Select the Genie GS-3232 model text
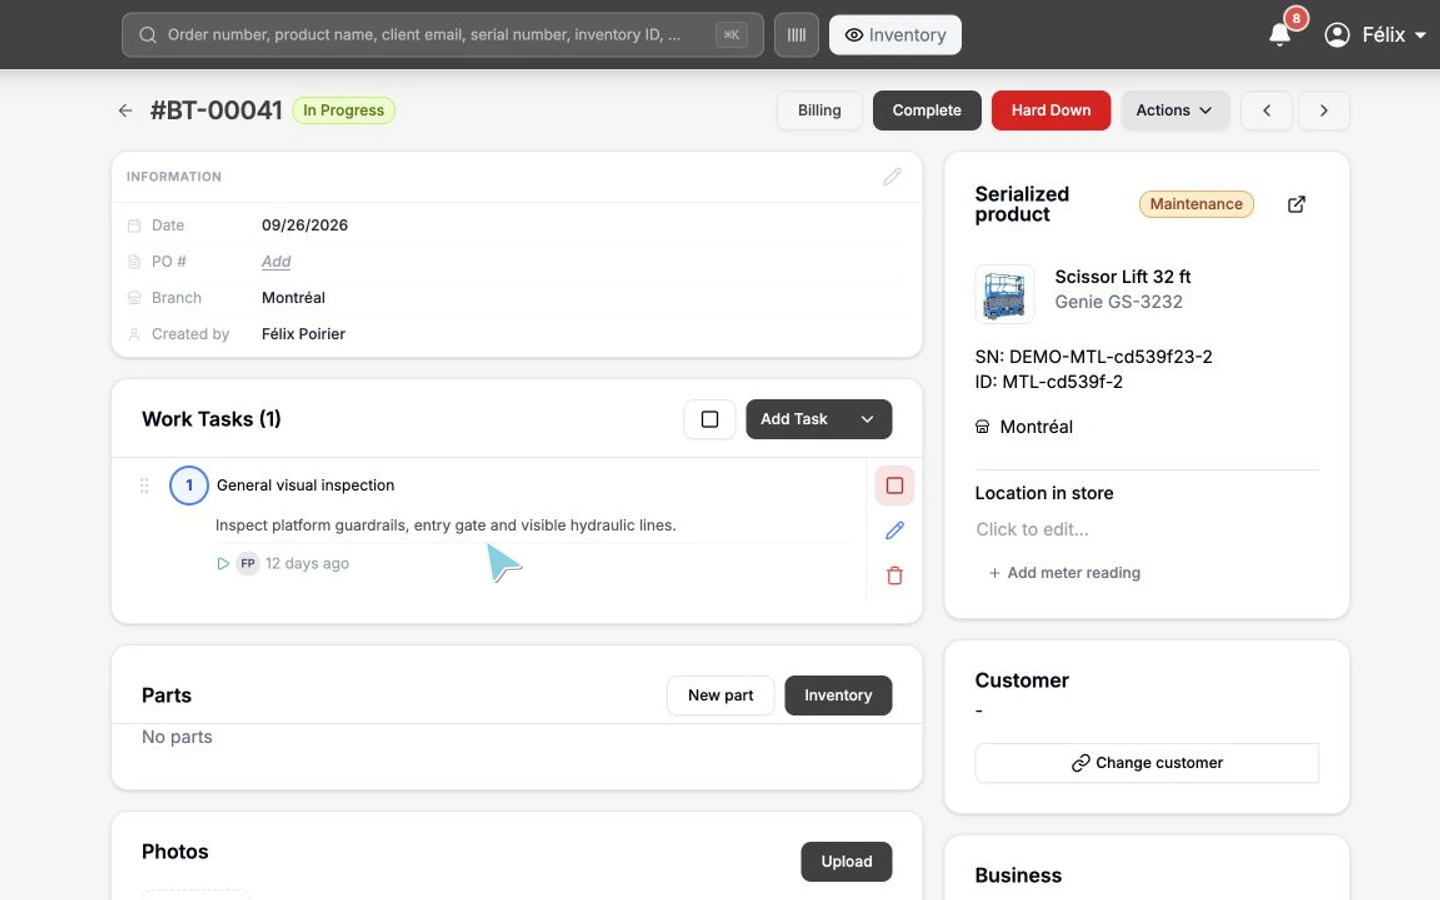Image resolution: width=1440 pixels, height=900 pixels. 1119,302
